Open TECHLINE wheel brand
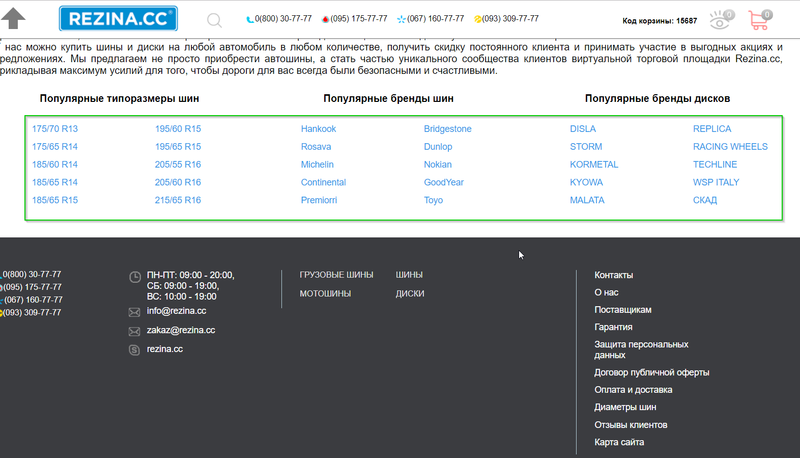Viewport: 800px width, 458px height. pyautogui.click(x=715, y=165)
